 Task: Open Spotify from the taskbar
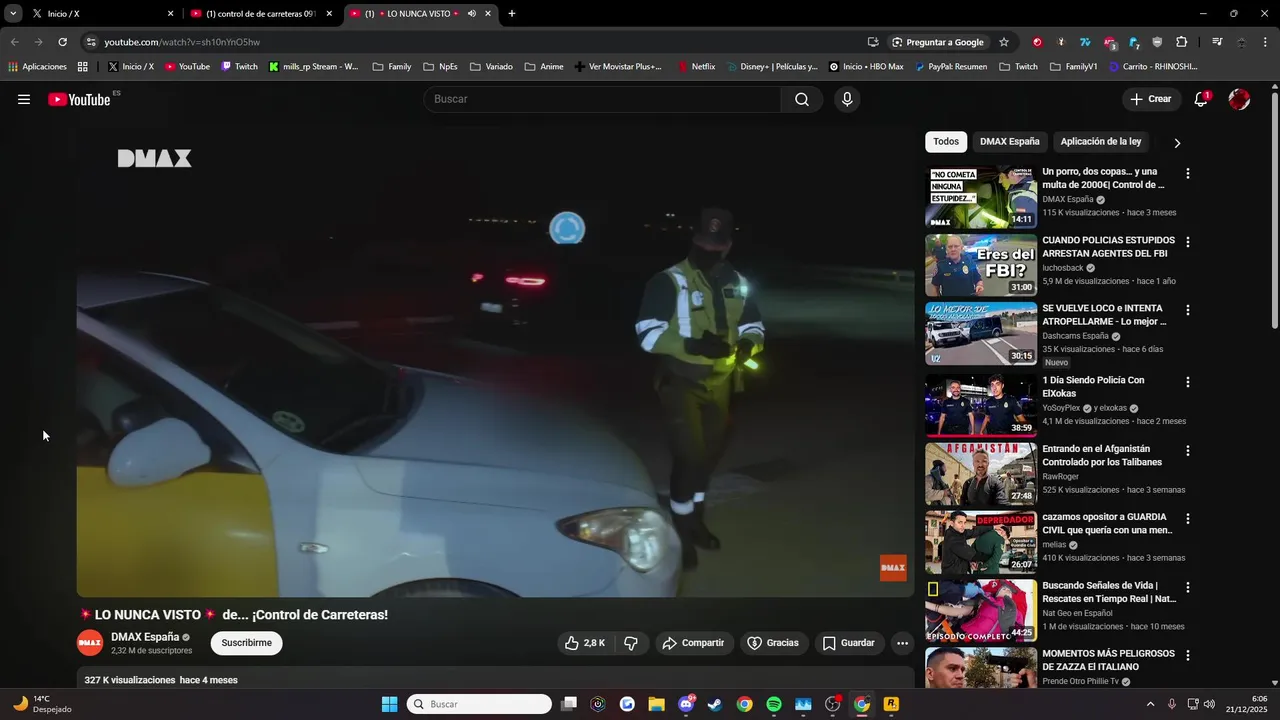pos(774,704)
